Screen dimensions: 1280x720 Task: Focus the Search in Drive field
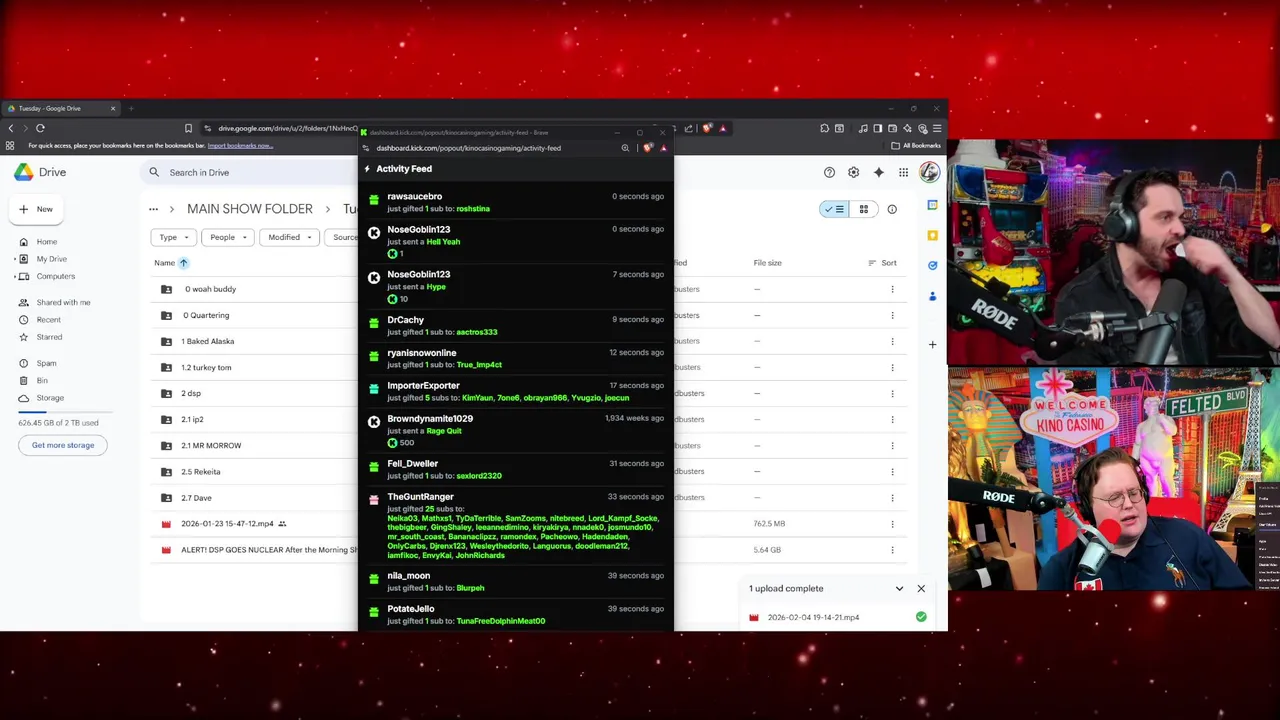250,172
